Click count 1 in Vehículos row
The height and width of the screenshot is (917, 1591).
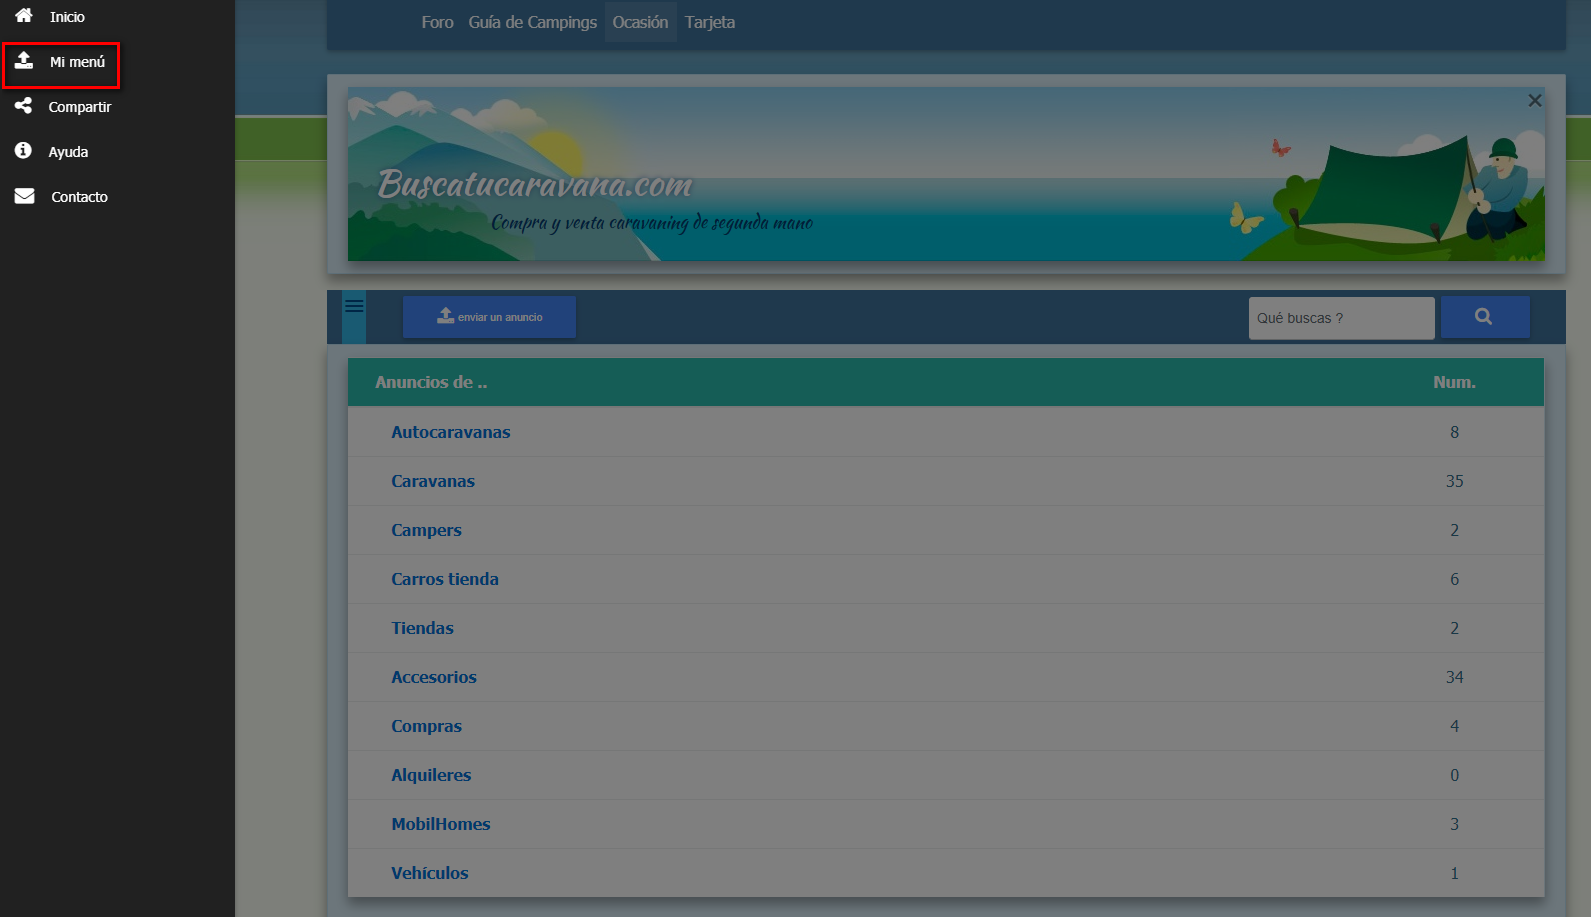[x=1454, y=873]
